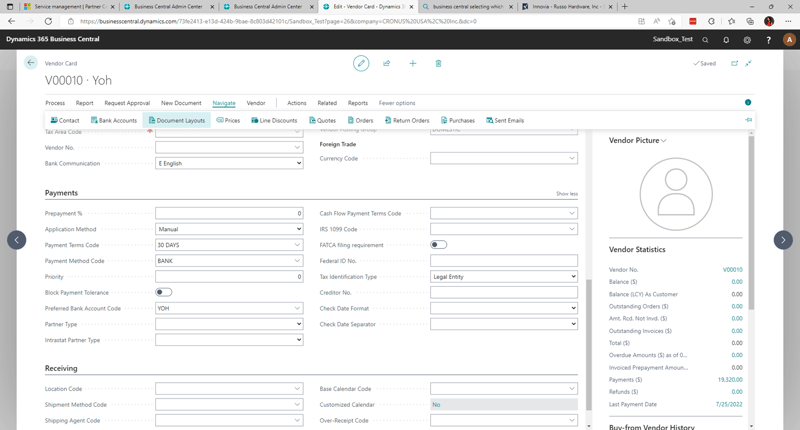This screenshot has height=430, width=800.
Task: Open Quotes action
Action: pos(322,120)
